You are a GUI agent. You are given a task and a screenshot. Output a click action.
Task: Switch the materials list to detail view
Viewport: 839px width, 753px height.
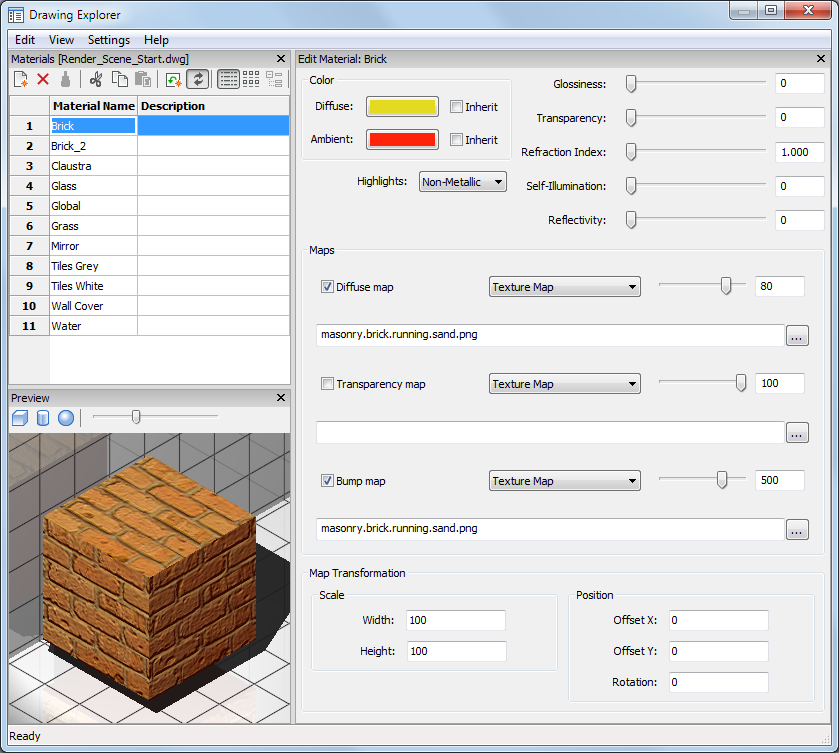pyautogui.click(x=228, y=79)
